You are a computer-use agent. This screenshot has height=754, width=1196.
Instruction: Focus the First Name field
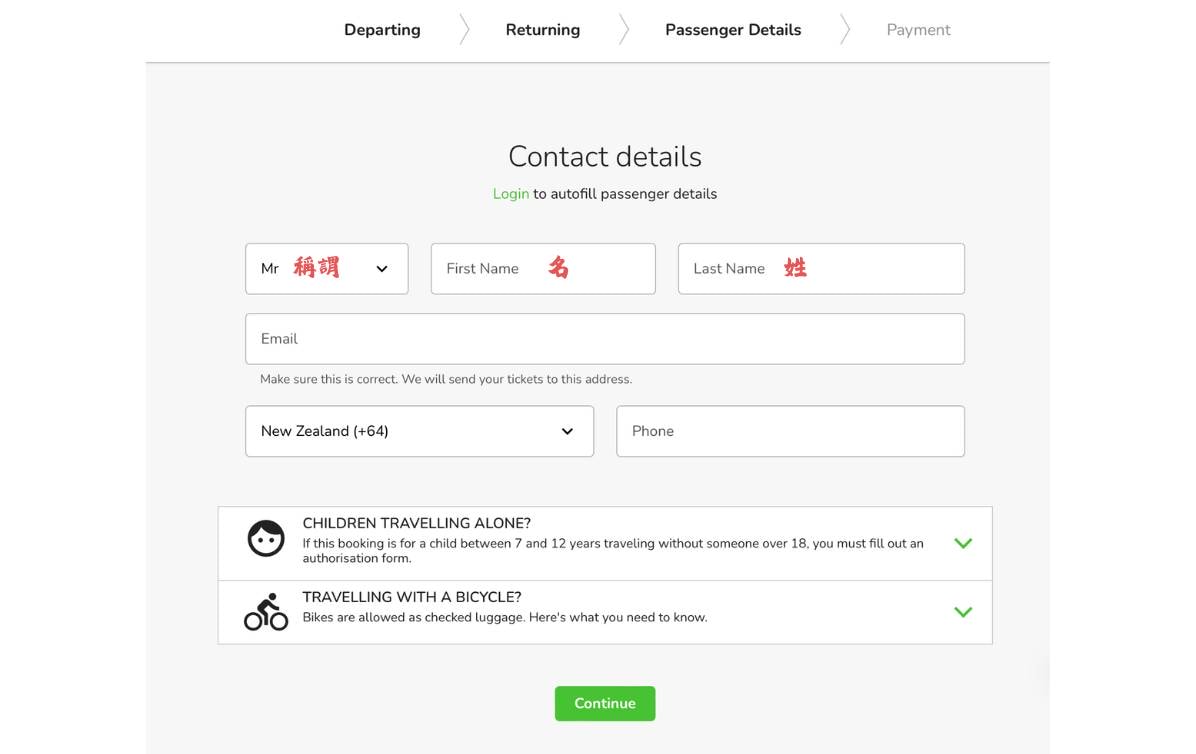543,268
